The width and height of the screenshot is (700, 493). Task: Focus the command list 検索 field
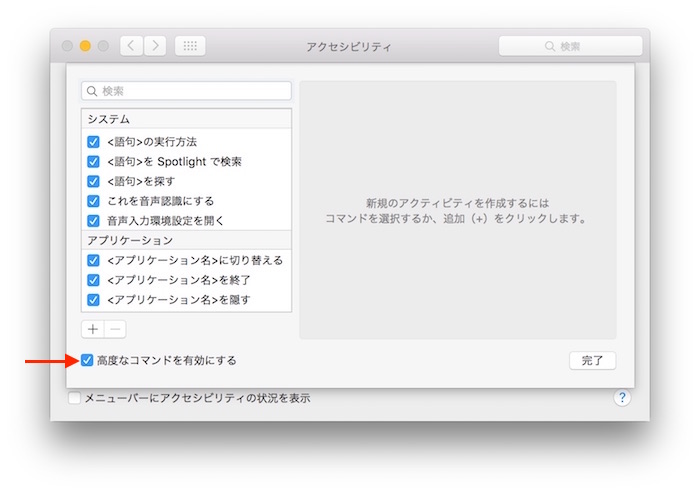(x=186, y=91)
